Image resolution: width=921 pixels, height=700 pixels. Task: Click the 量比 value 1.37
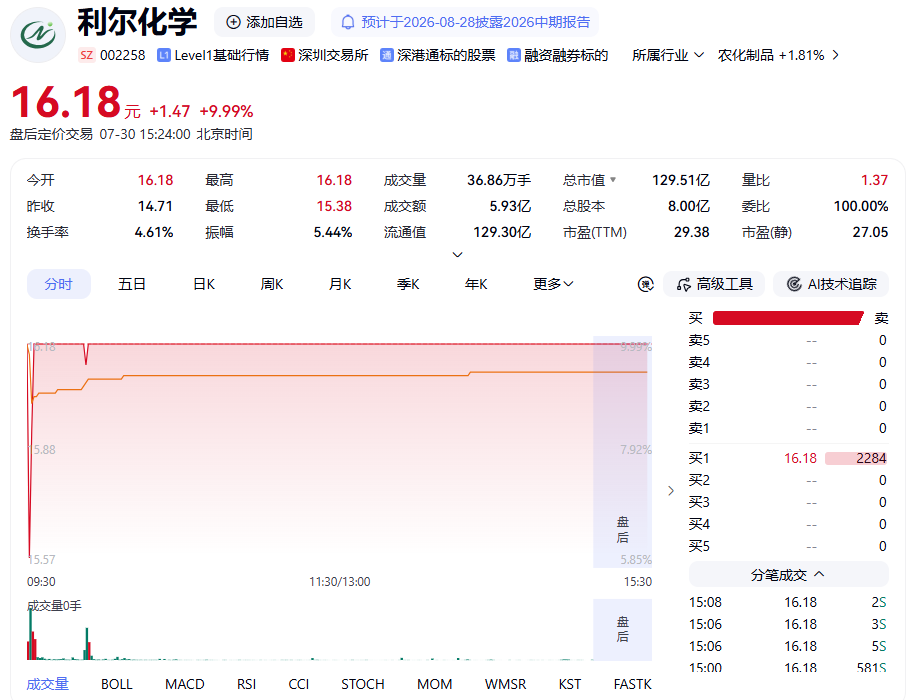[874, 180]
